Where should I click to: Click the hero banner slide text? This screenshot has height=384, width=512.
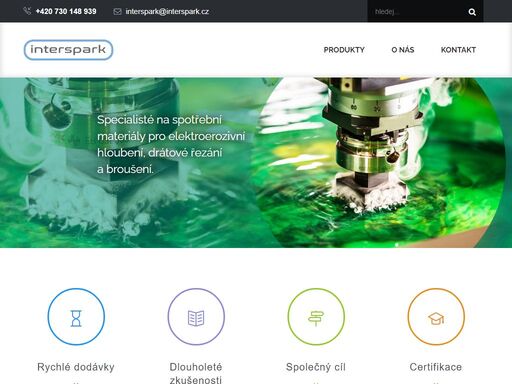click(x=171, y=144)
